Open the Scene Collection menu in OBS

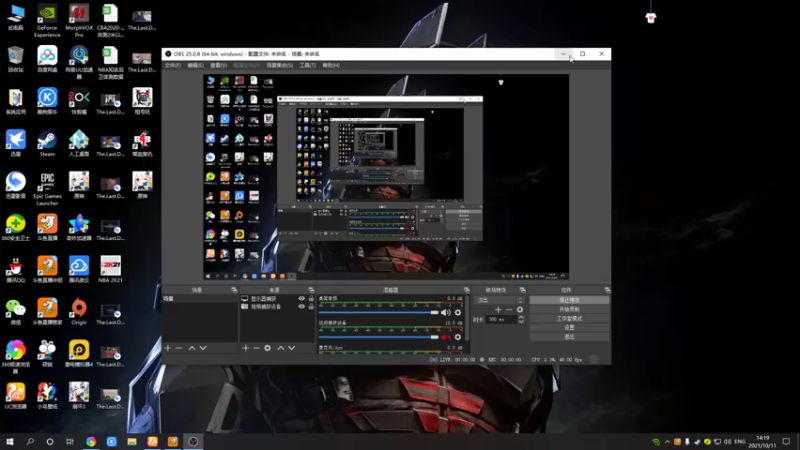[280, 65]
